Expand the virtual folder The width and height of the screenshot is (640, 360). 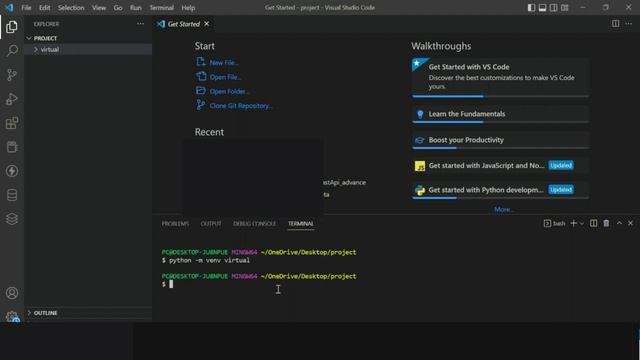point(88,49)
